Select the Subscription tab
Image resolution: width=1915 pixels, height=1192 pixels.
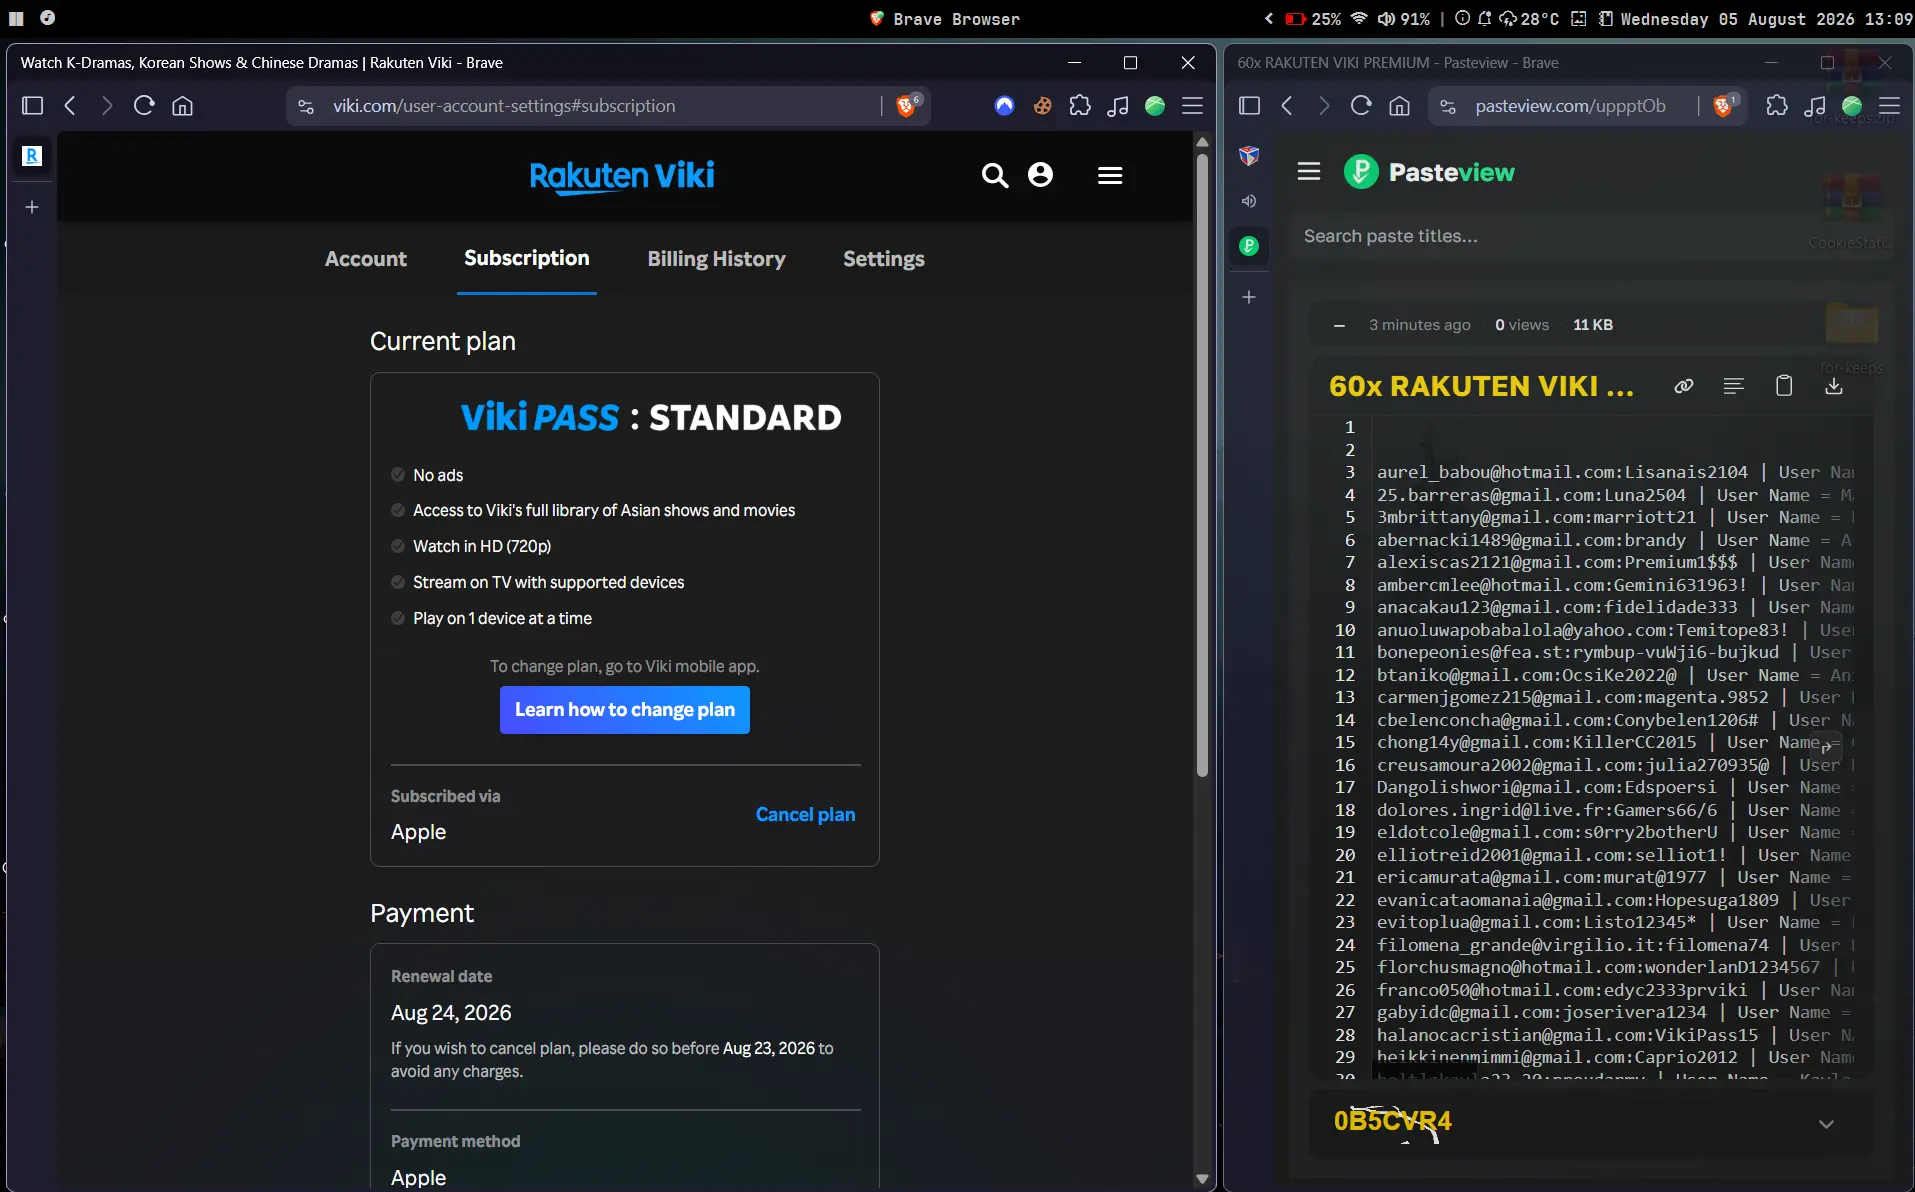click(527, 258)
